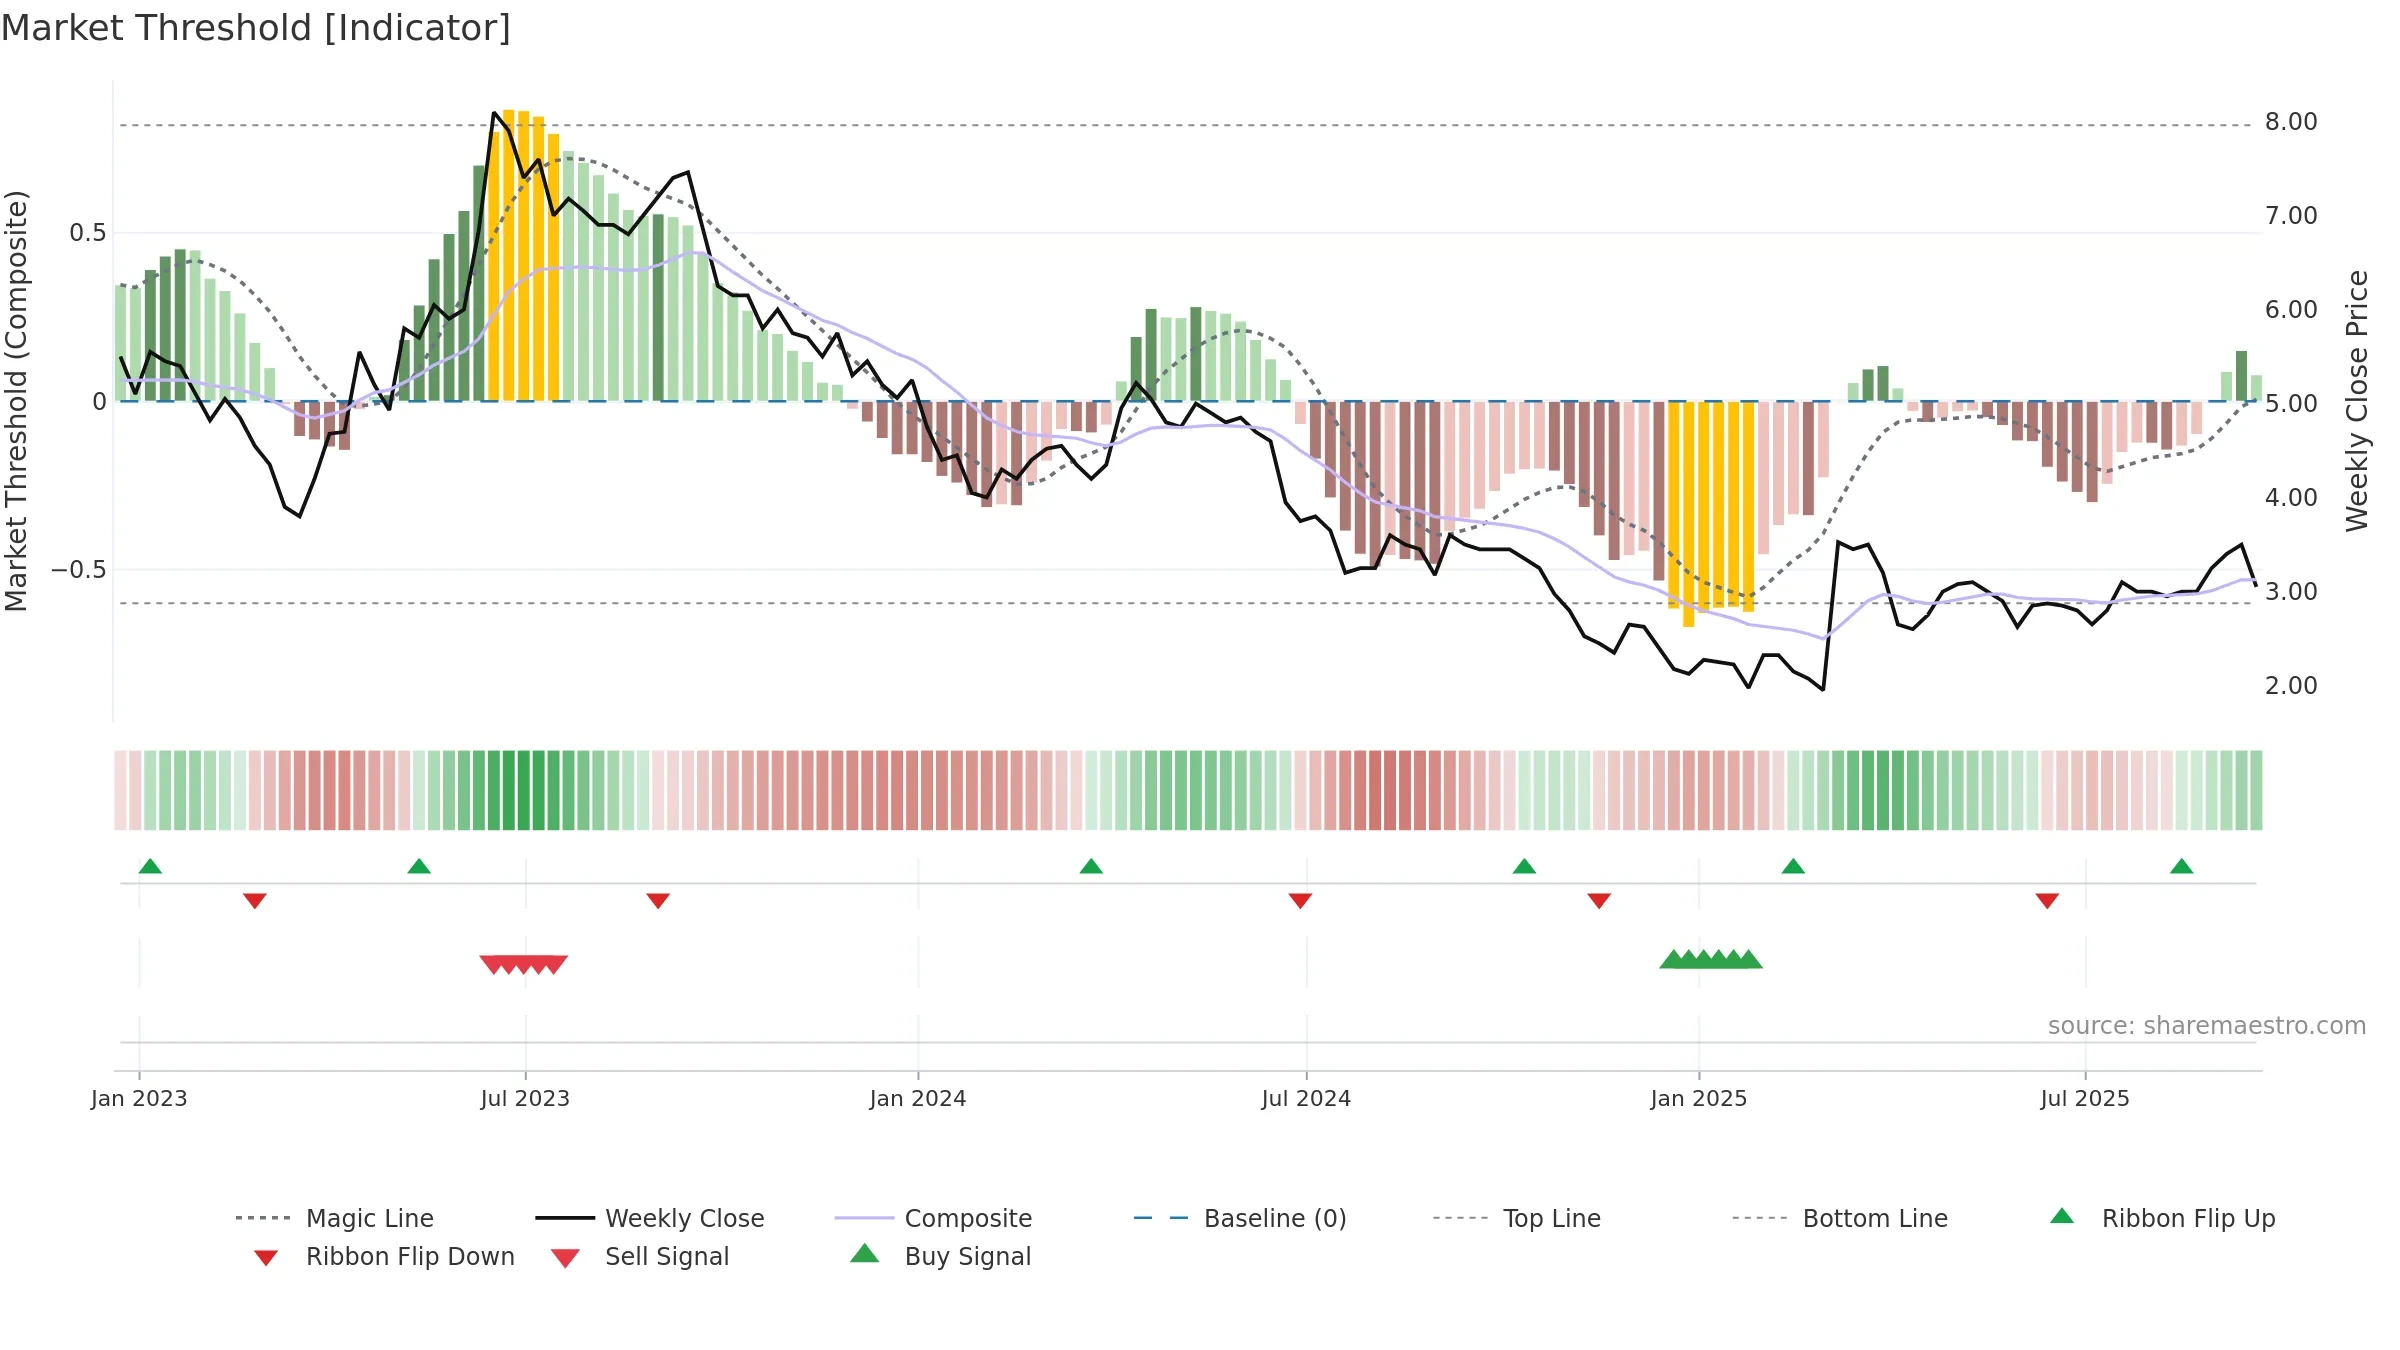Click the Magic Line legend entry
Image resolution: width=2400 pixels, height=1350 pixels.
click(335, 1218)
